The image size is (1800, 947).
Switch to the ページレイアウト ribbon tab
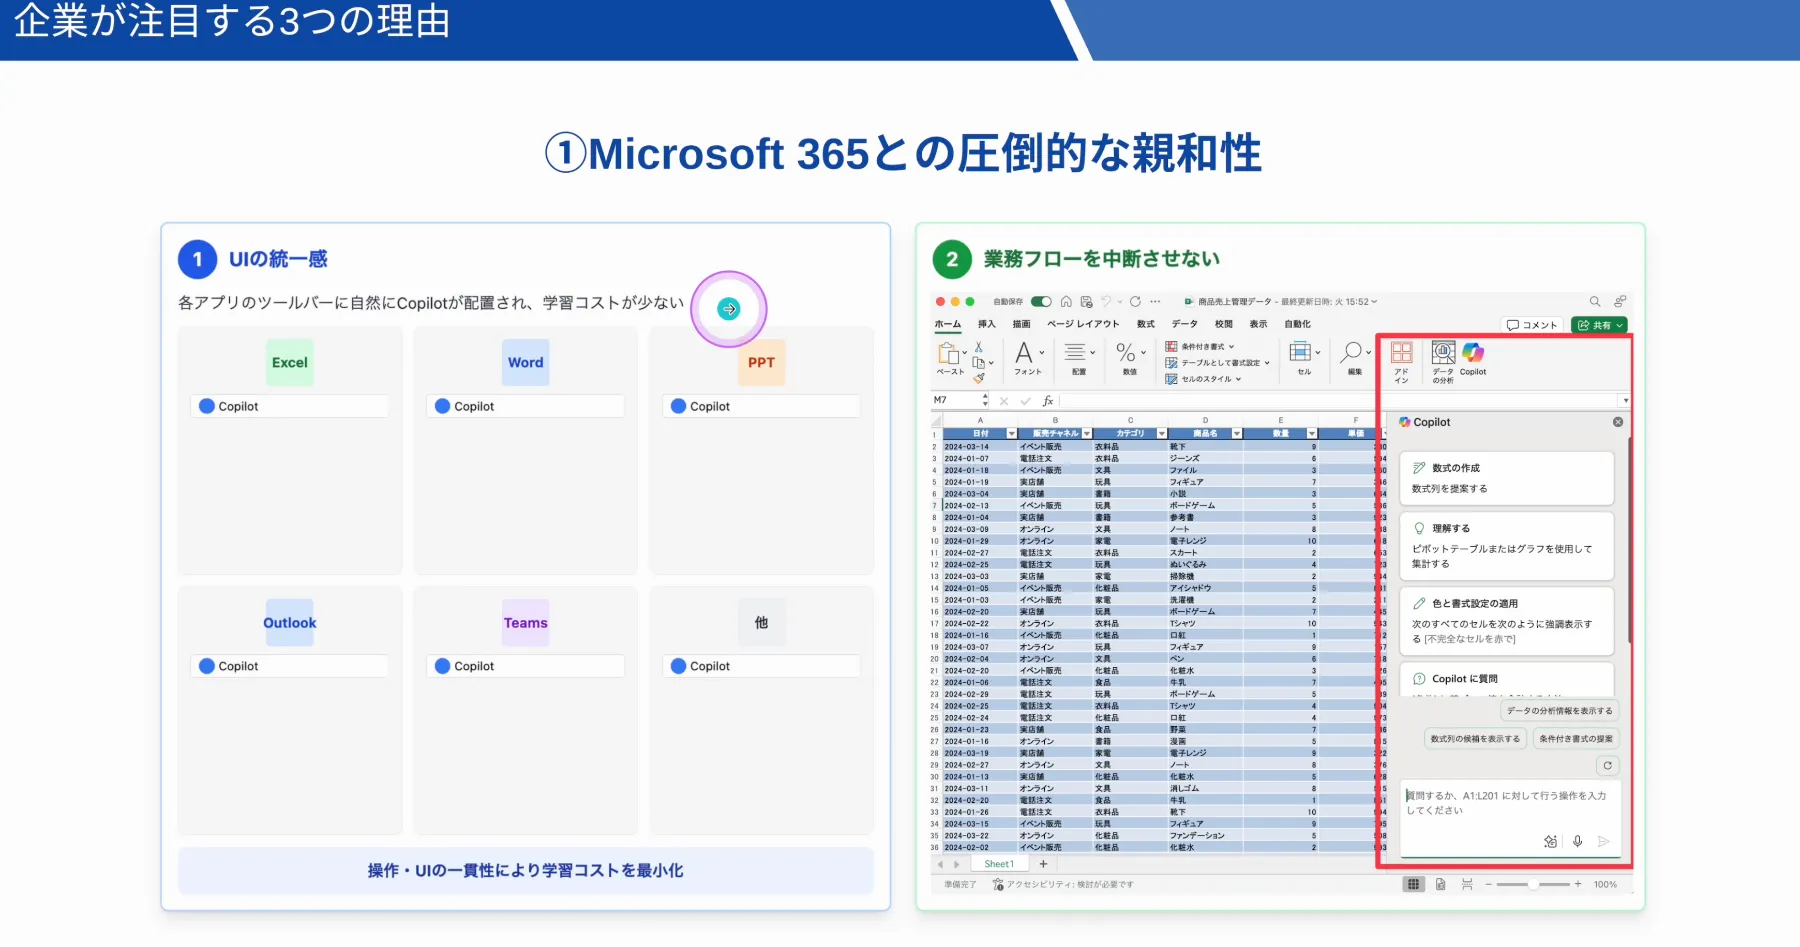[1083, 324]
